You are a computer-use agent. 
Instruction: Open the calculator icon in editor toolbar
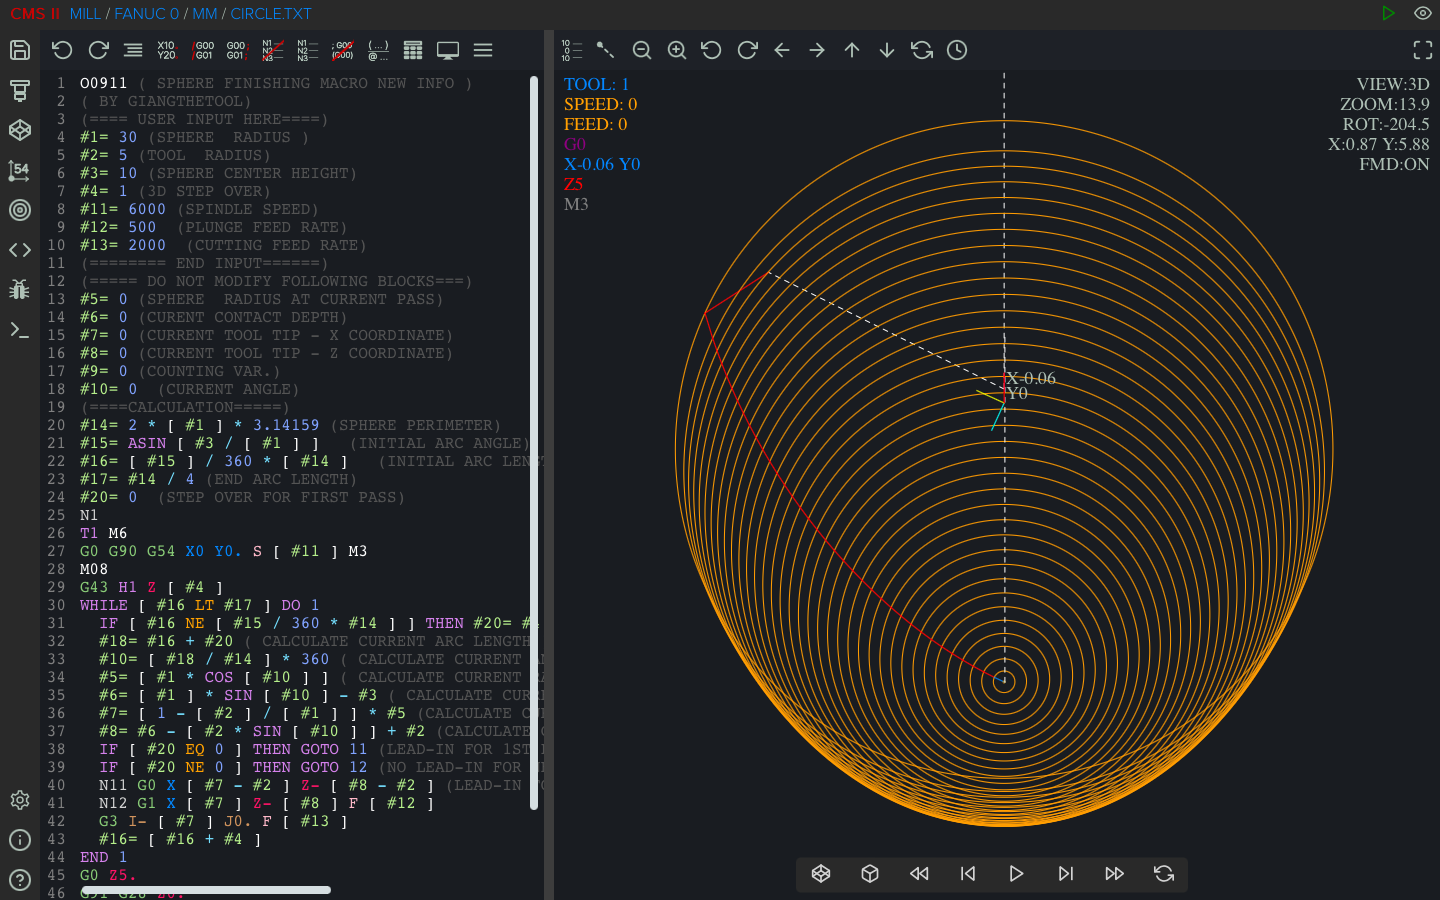[413, 50]
